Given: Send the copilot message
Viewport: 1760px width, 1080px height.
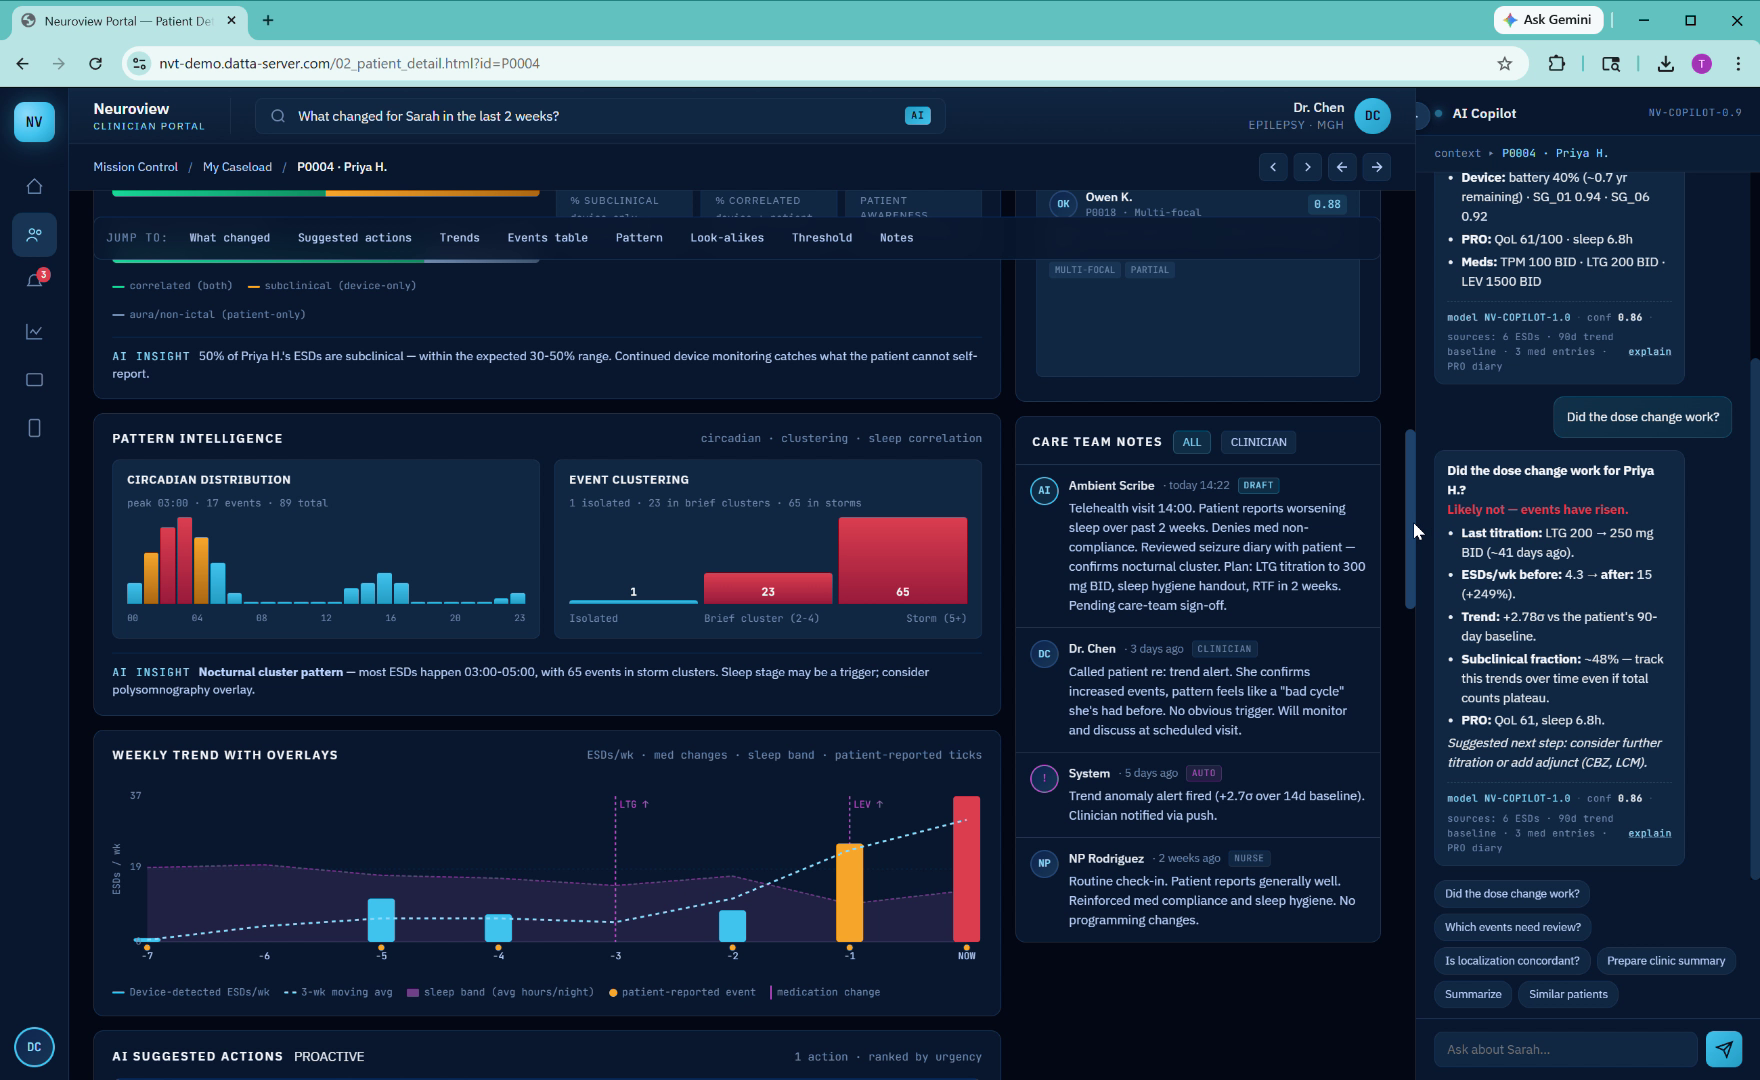Looking at the screenshot, I should [x=1724, y=1049].
